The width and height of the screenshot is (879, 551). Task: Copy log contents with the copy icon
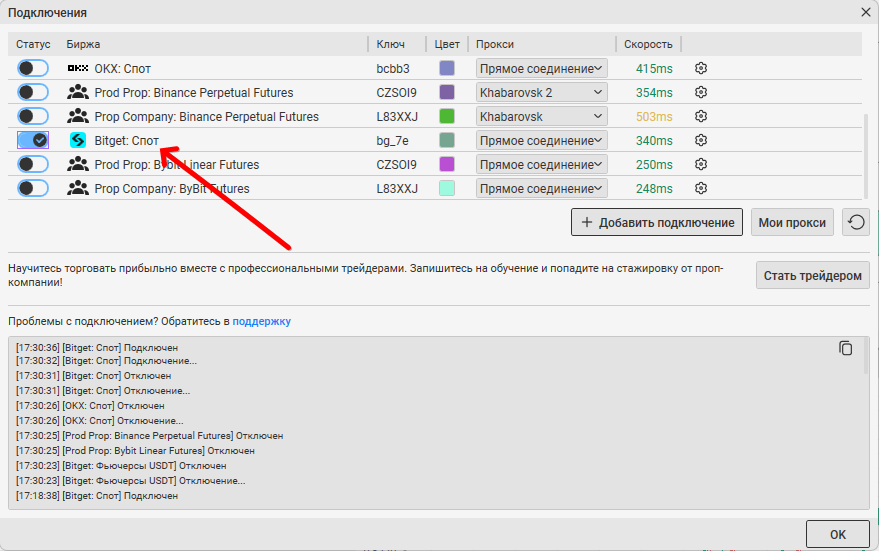click(846, 348)
